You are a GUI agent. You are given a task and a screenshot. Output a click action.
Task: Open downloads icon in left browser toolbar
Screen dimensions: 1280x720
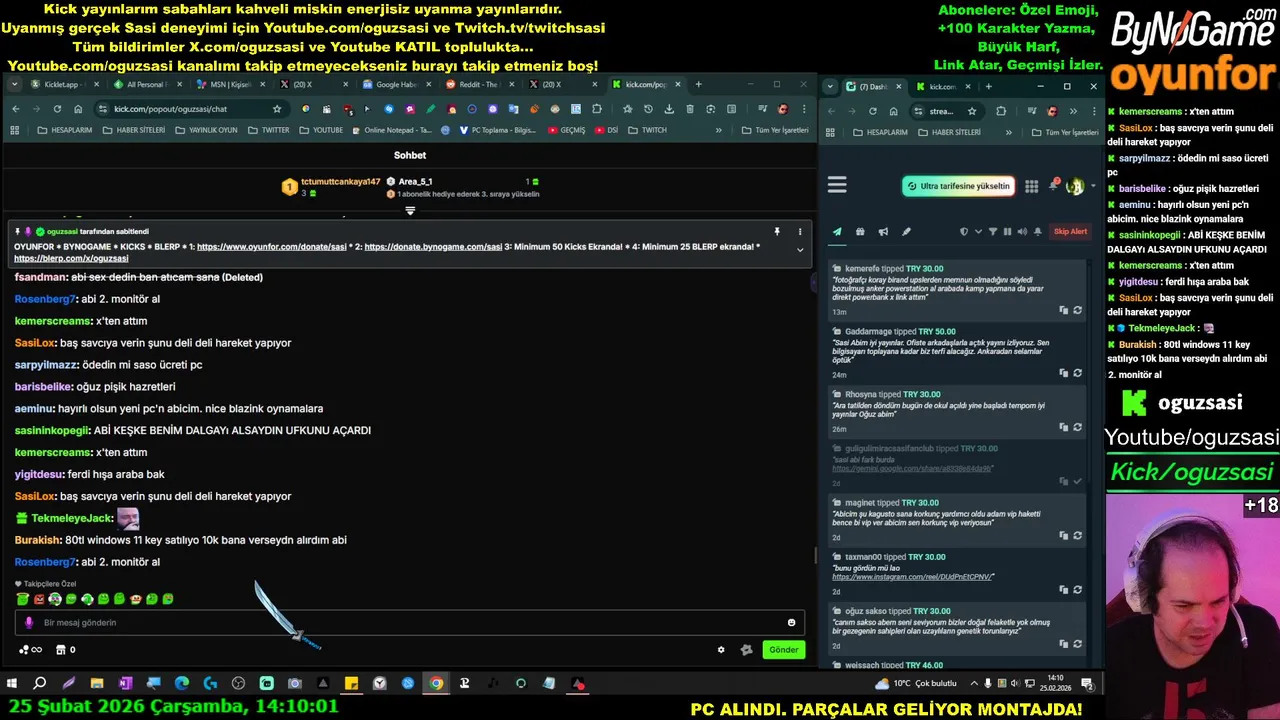pos(669,109)
